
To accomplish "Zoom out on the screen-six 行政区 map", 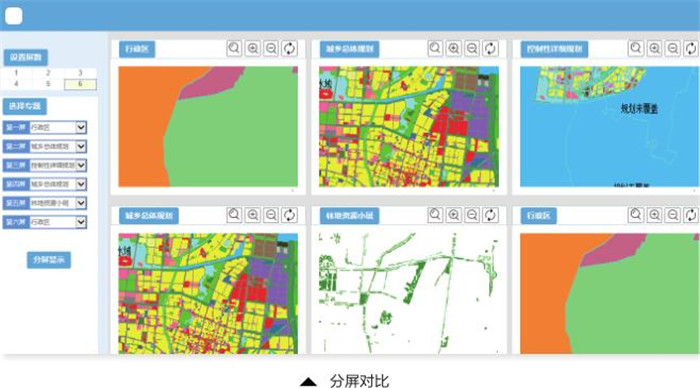I will (673, 215).
